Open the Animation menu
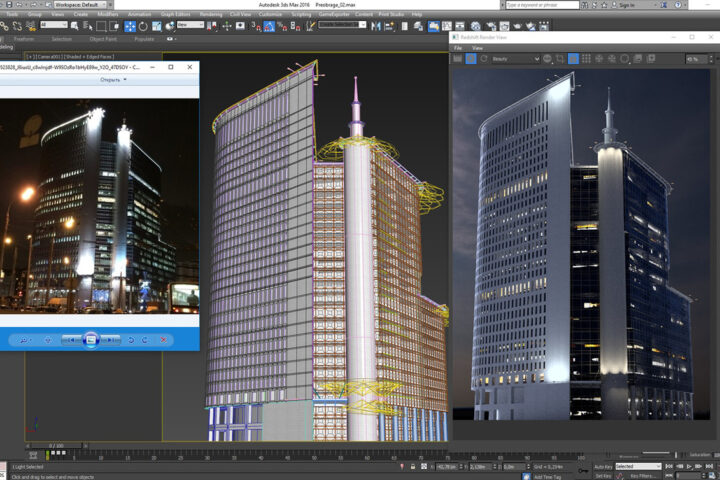Screen dimensions: 720x480 tap(139, 15)
